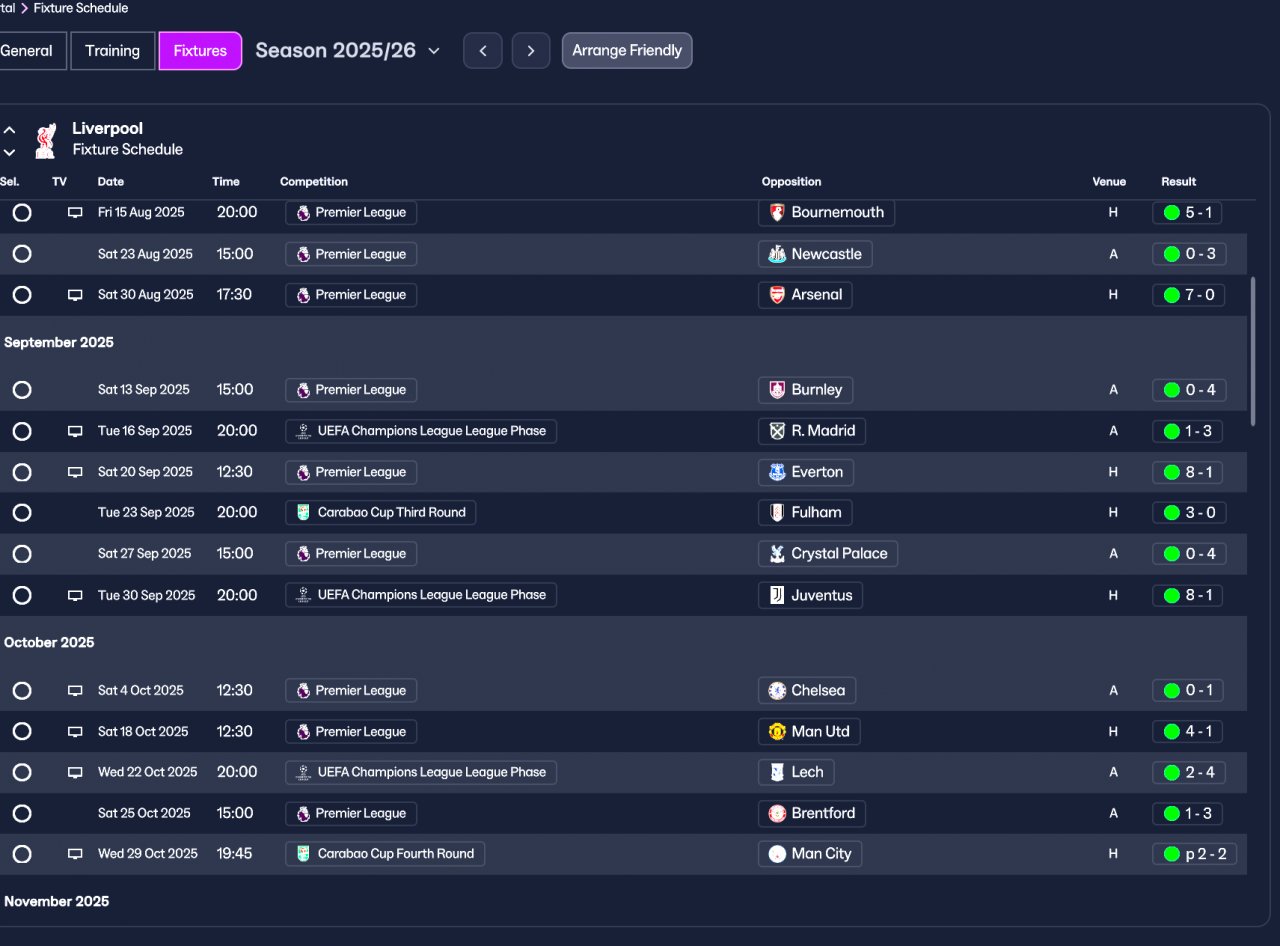This screenshot has width=1280, height=946.
Task: Click the down chevron beside Fixture Schedule
Action: pyautogui.click(x=9, y=152)
